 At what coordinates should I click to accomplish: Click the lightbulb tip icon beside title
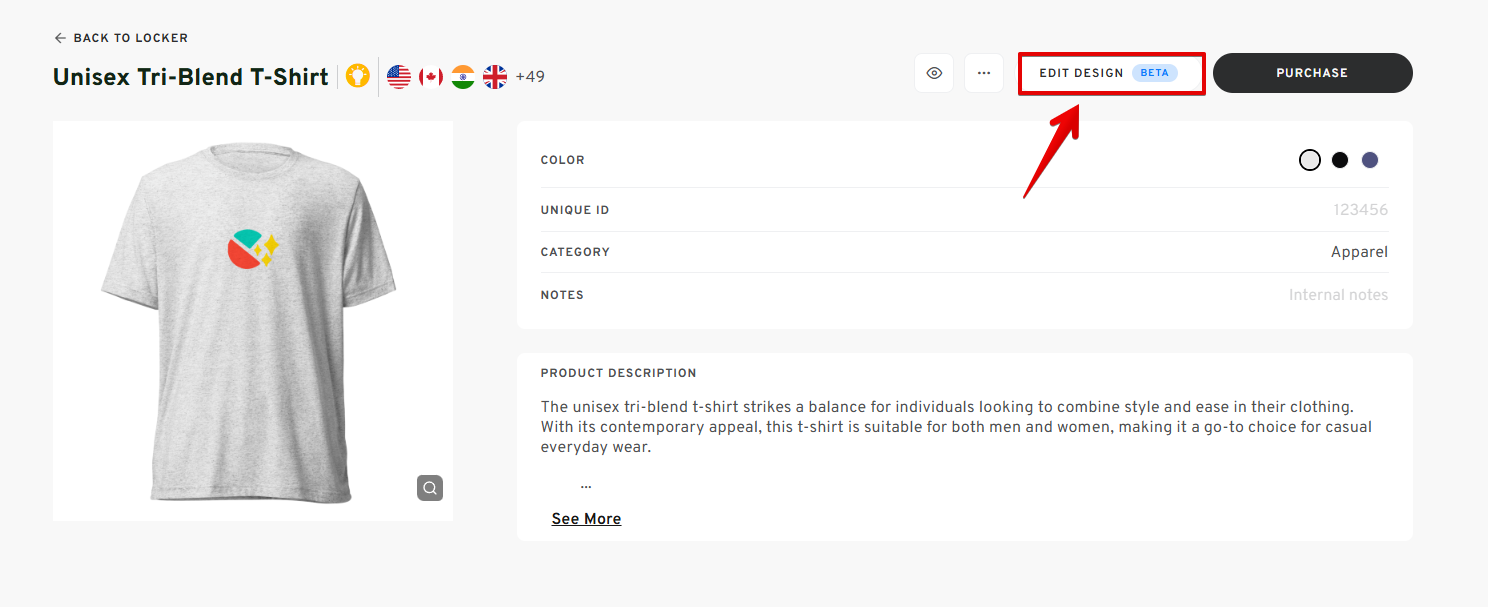(358, 76)
